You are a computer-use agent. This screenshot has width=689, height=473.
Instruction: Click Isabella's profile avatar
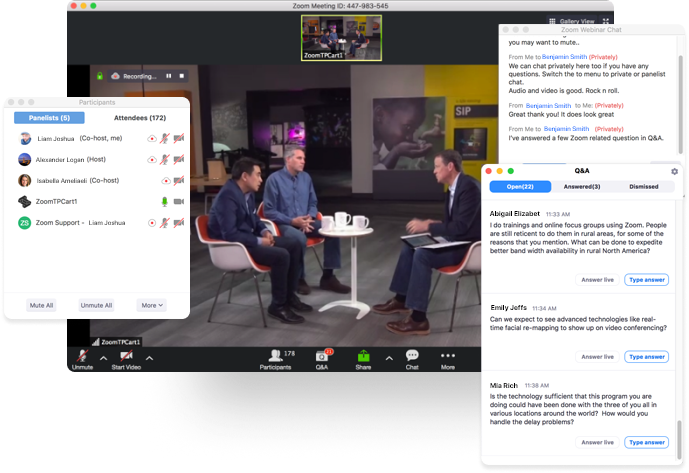point(25,181)
